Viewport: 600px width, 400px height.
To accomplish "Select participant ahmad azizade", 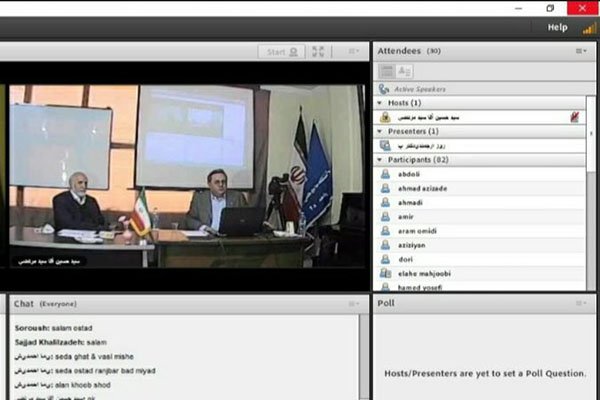I will (480, 188).
